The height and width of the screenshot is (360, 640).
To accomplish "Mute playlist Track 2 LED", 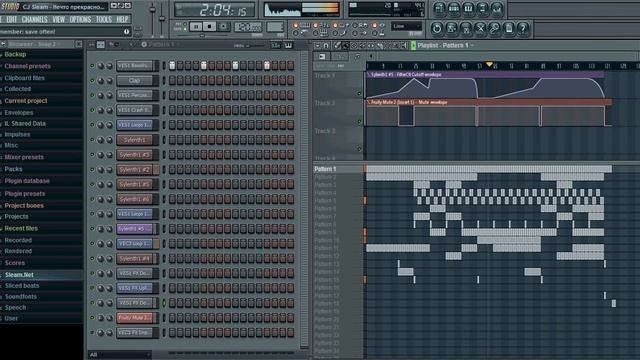I will [360, 122].
